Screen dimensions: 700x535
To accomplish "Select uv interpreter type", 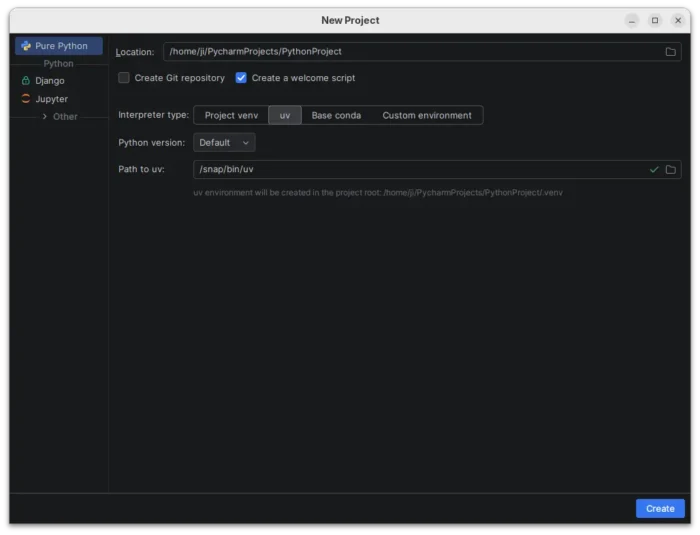I will coord(285,116).
